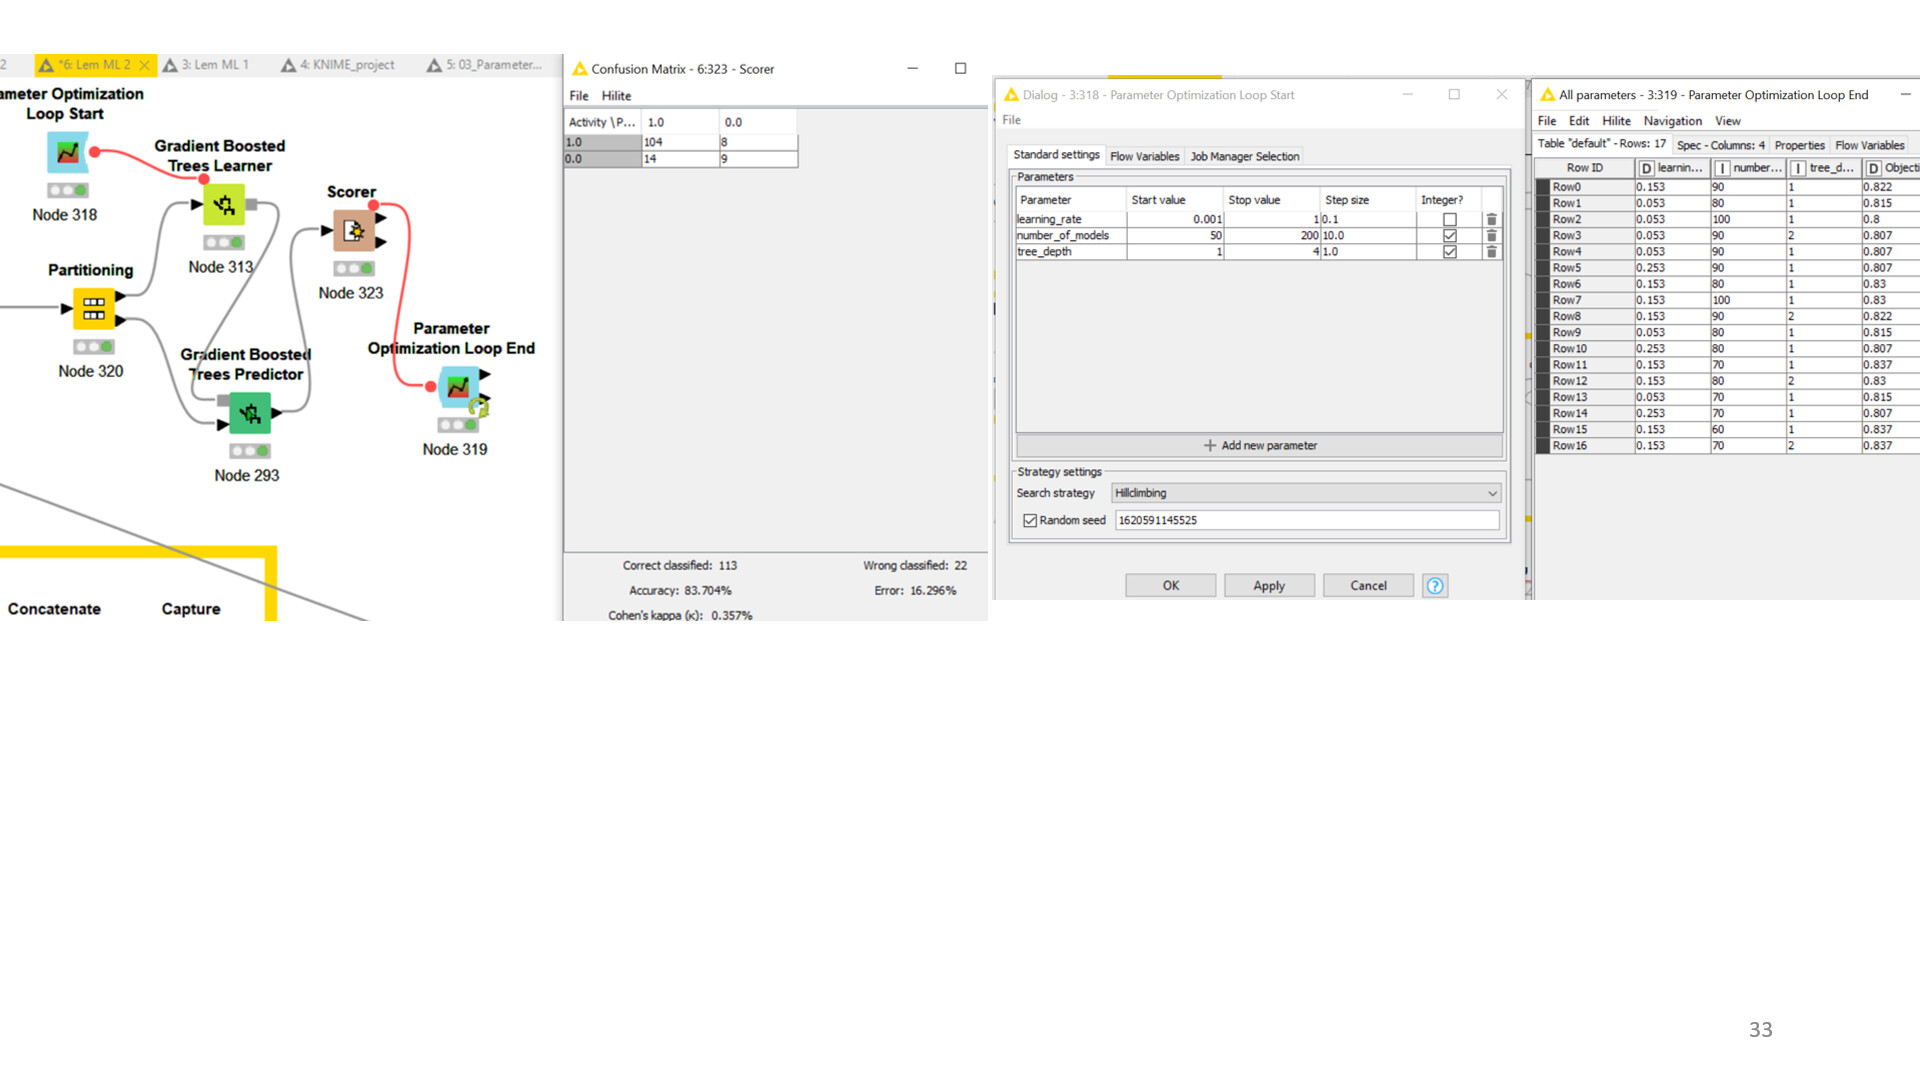The image size is (1920, 1080).
Task: Select the Parameter Optimization Loop End node
Action: click(458, 387)
